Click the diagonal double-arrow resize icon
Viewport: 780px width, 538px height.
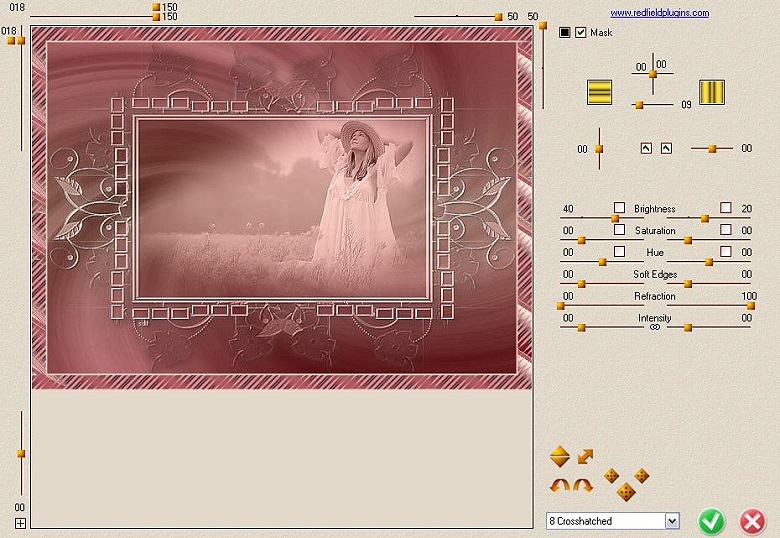585,457
